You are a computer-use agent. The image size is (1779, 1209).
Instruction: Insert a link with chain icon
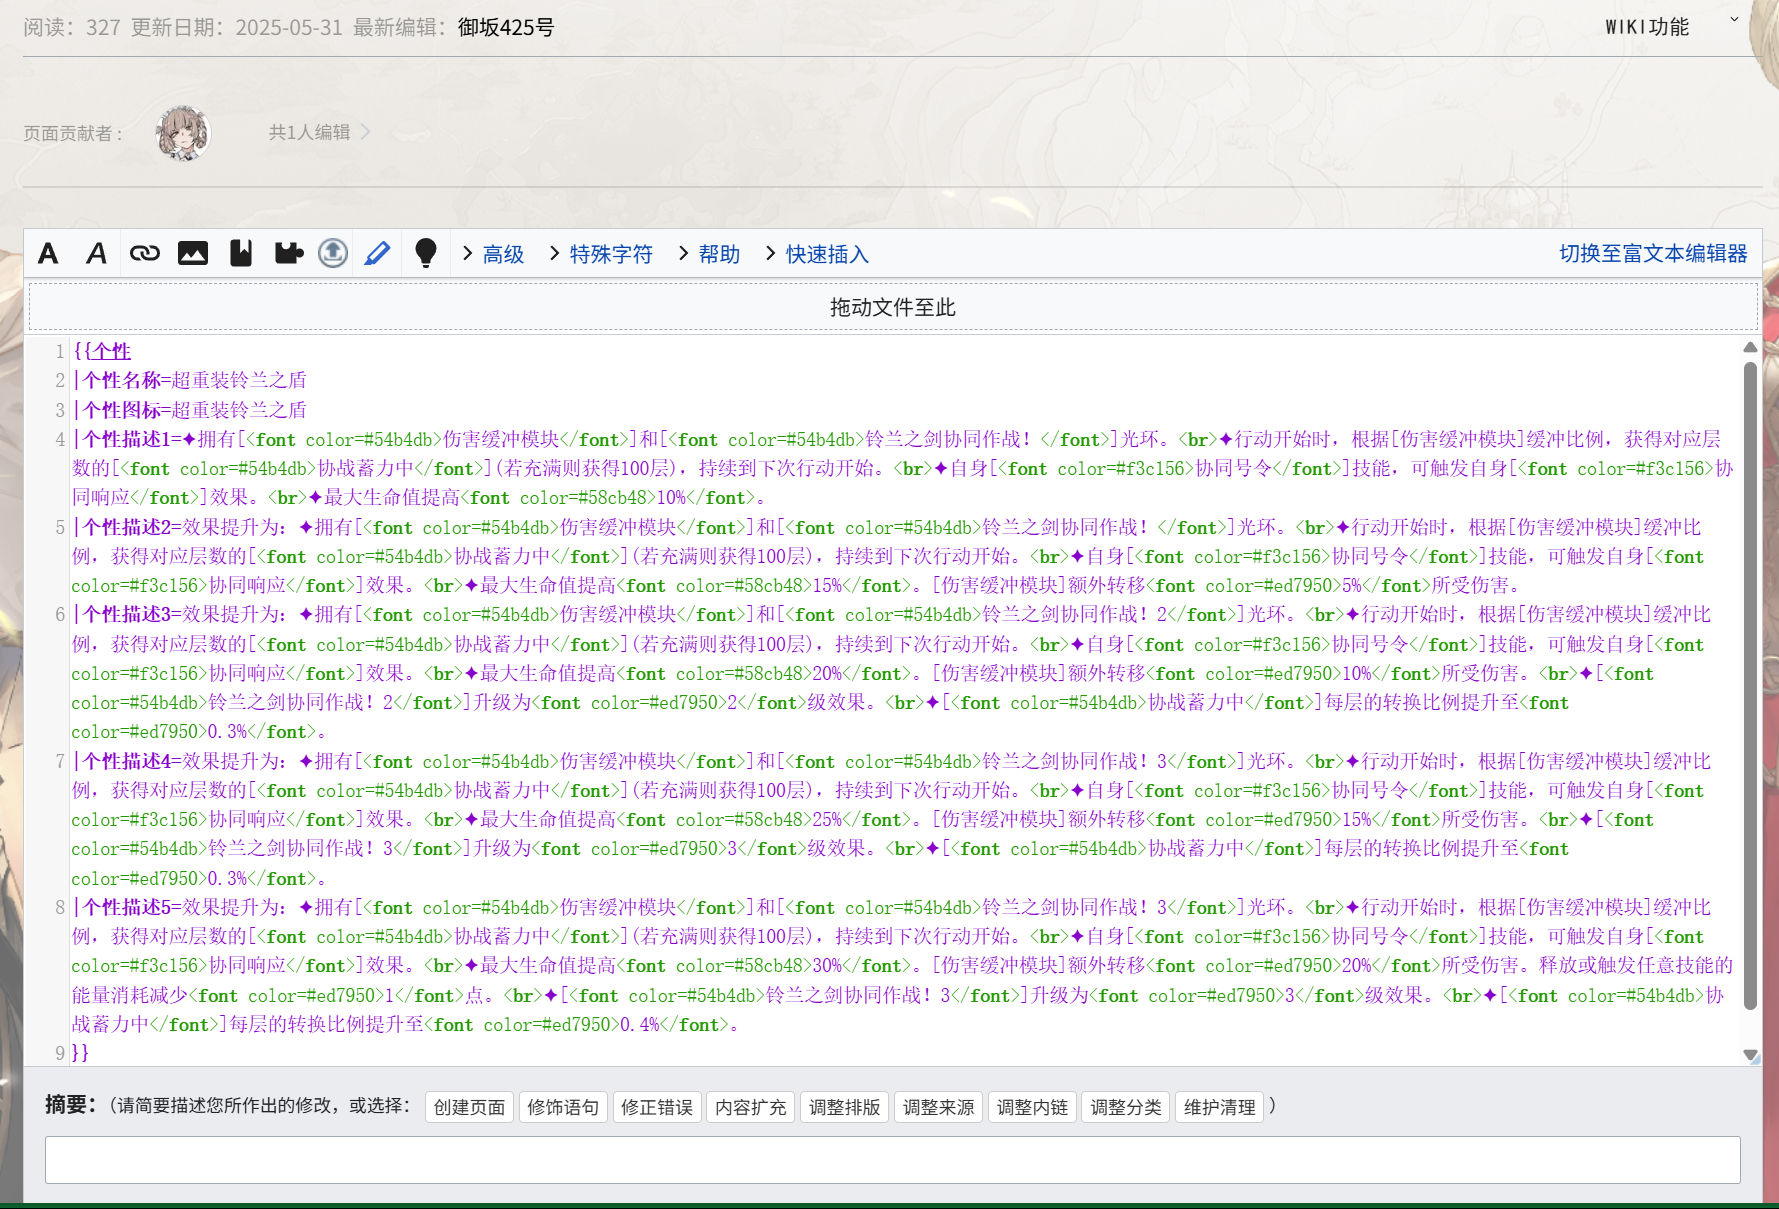(x=144, y=254)
